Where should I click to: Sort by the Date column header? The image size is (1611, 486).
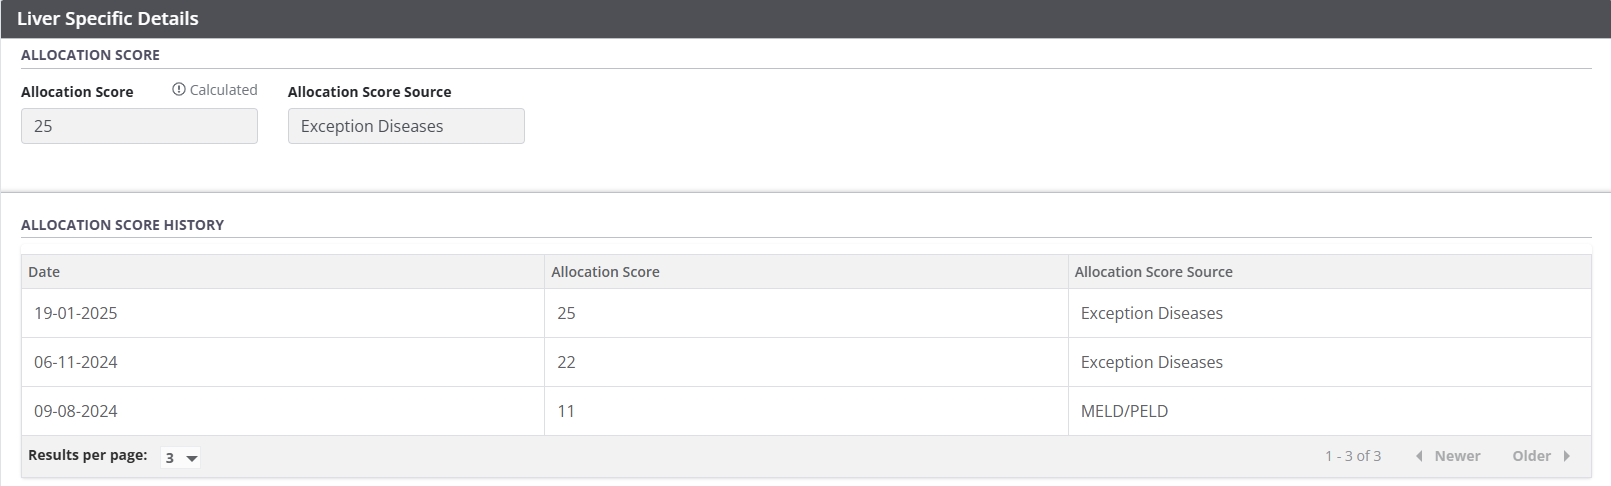(44, 272)
